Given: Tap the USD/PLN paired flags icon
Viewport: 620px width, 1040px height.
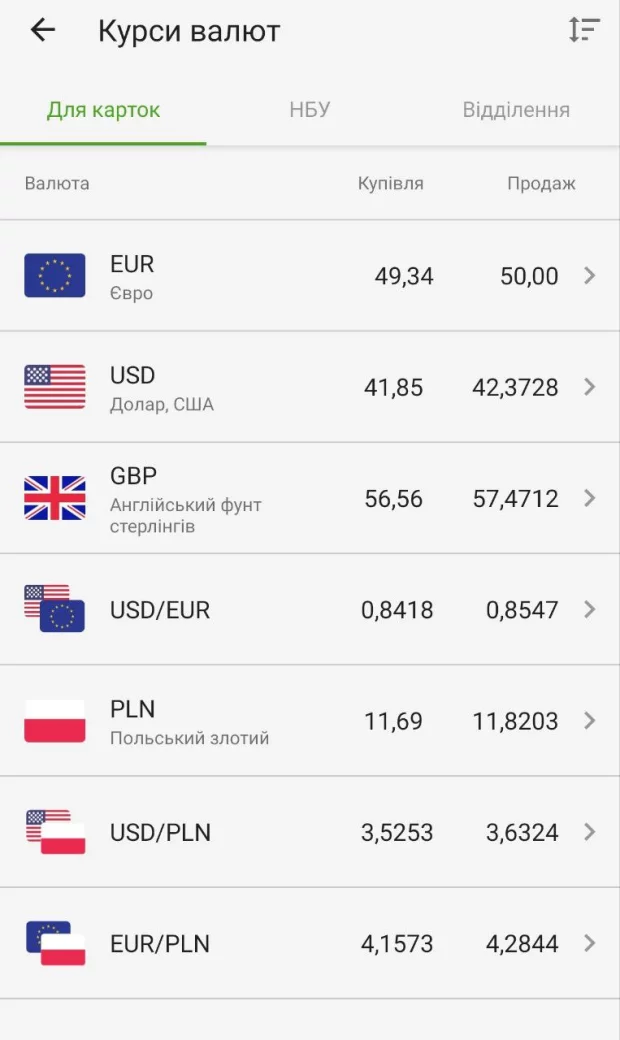Looking at the screenshot, I should point(55,832).
